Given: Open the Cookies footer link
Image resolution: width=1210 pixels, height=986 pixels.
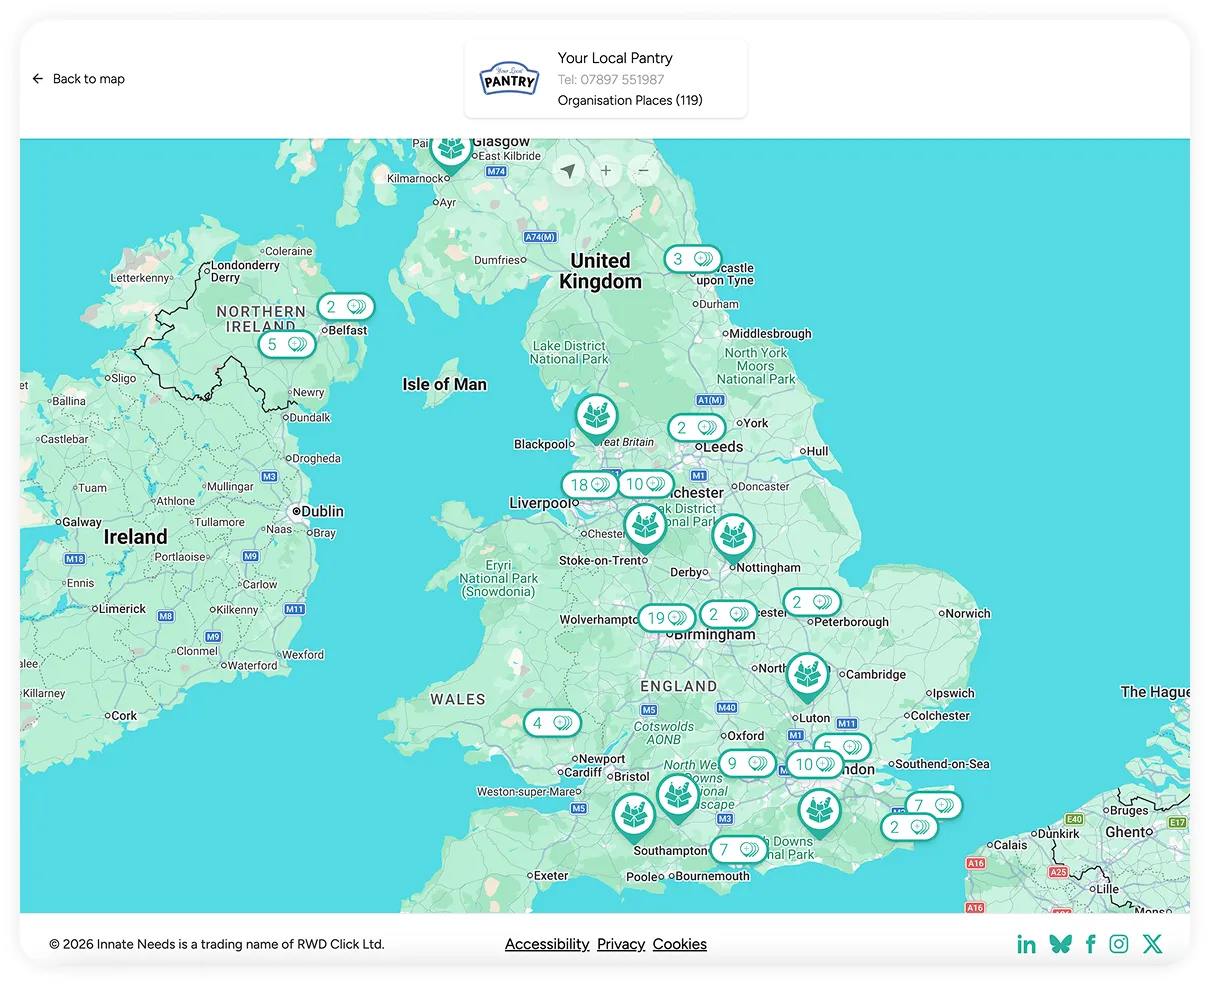Looking at the screenshot, I should (x=680, y=944).
